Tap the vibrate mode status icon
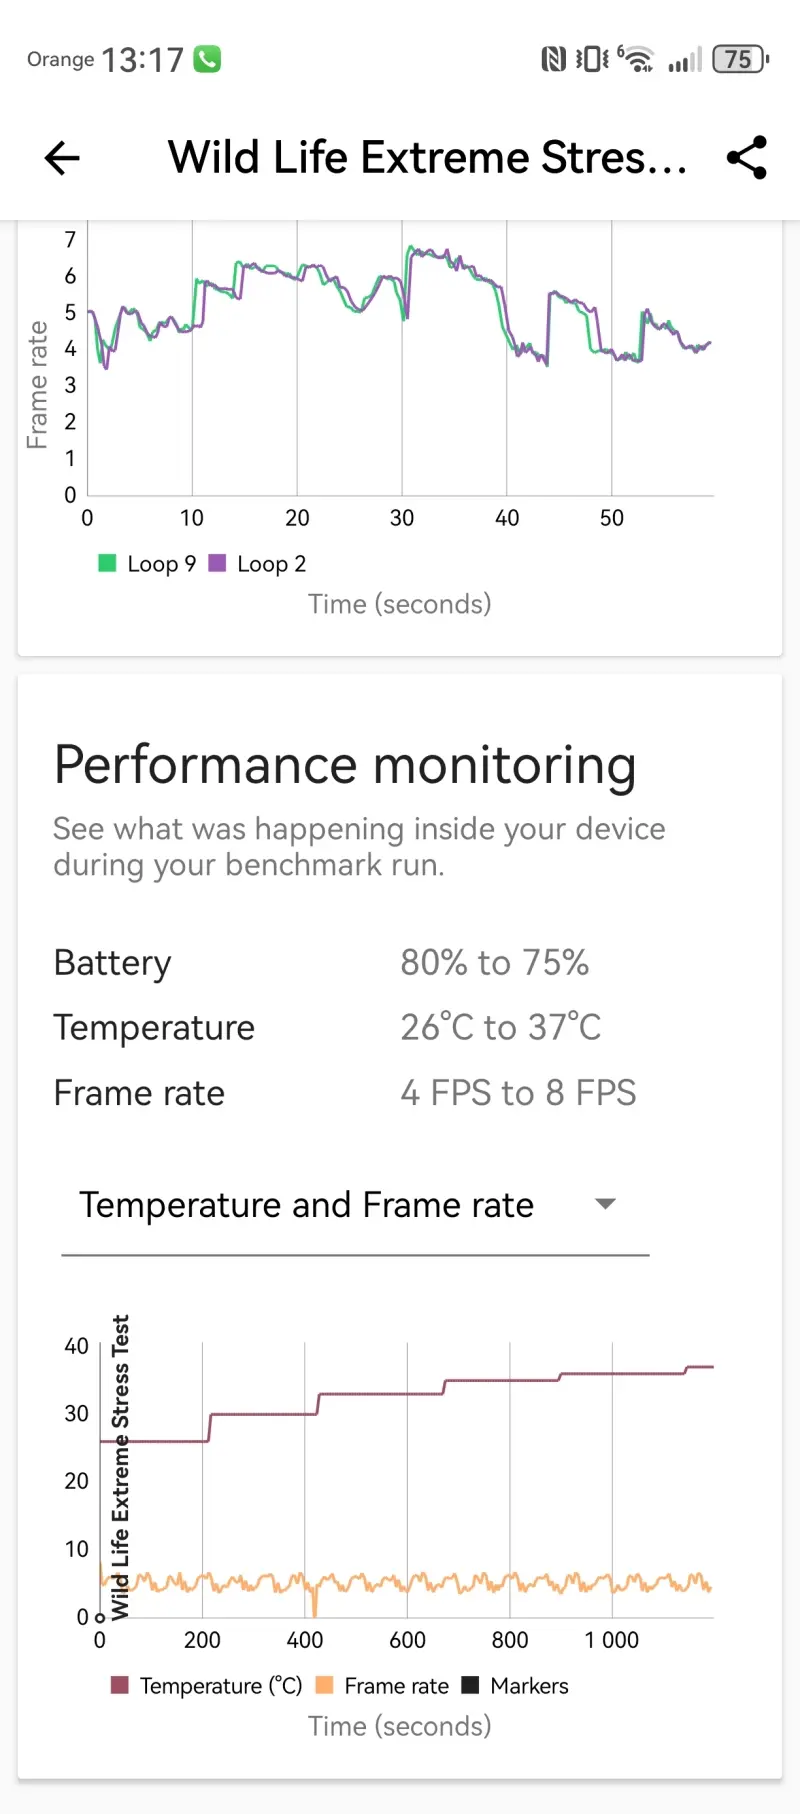This screenshot has width=800, height=1814. coord(591,60)
